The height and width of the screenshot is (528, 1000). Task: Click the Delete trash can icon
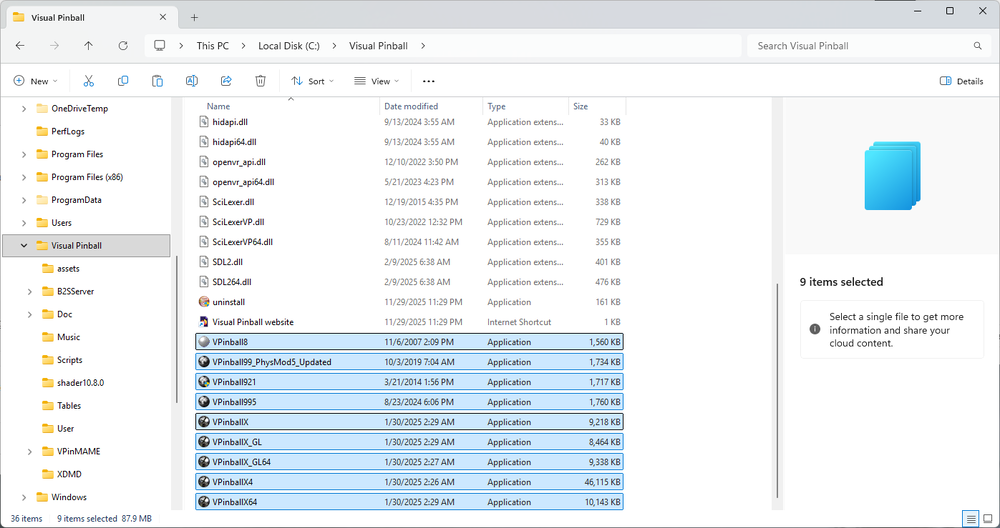[260, 81]
